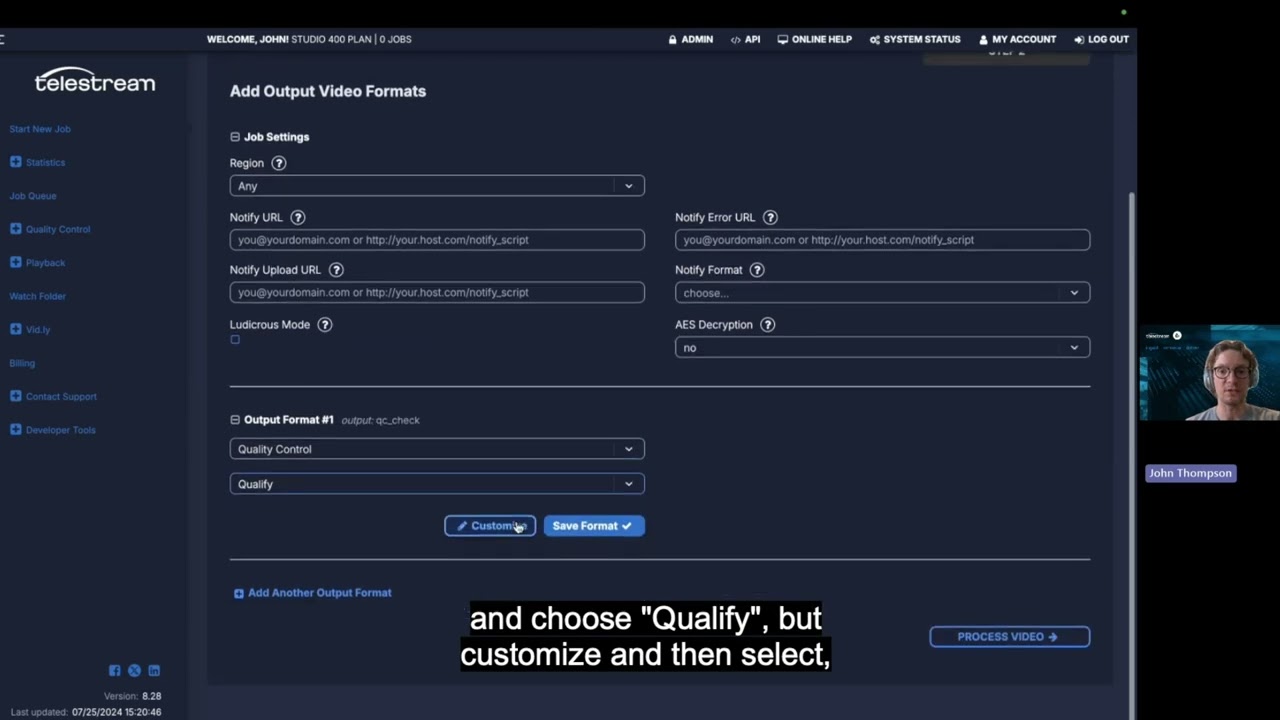Viewport: 1280px width, 720px height.
Task: Open the Notify Format dropdown
Action: [x=882, y=293]
